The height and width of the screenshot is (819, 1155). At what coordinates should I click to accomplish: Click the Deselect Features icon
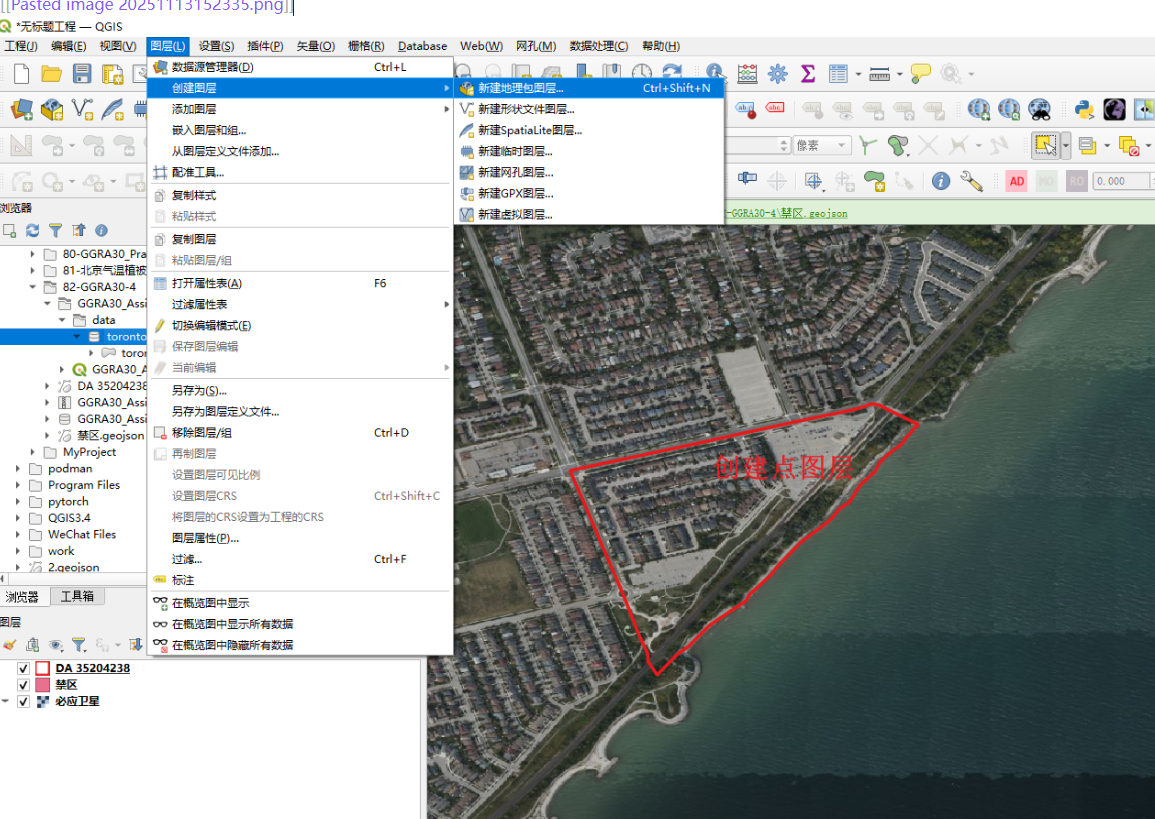point(1128,145)
